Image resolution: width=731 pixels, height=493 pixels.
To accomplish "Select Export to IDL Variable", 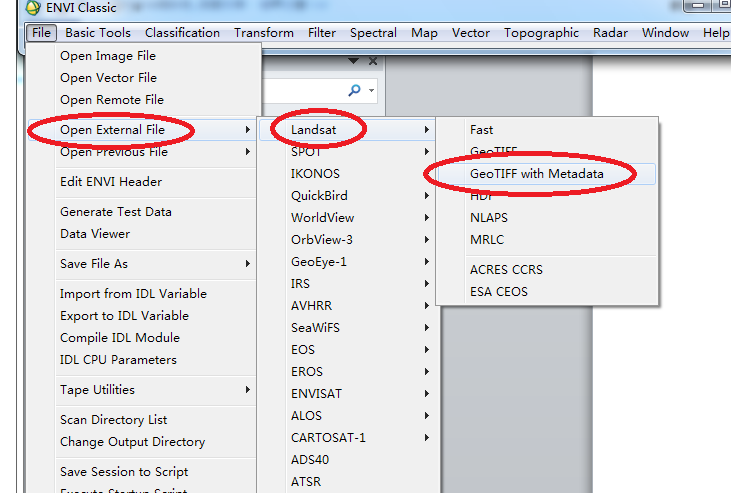I will [x=143, y=316].
